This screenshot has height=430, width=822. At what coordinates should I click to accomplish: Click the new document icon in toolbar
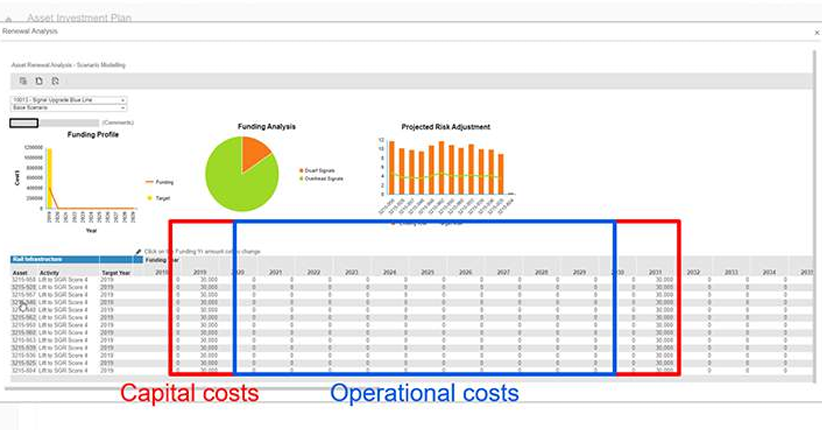39,81
